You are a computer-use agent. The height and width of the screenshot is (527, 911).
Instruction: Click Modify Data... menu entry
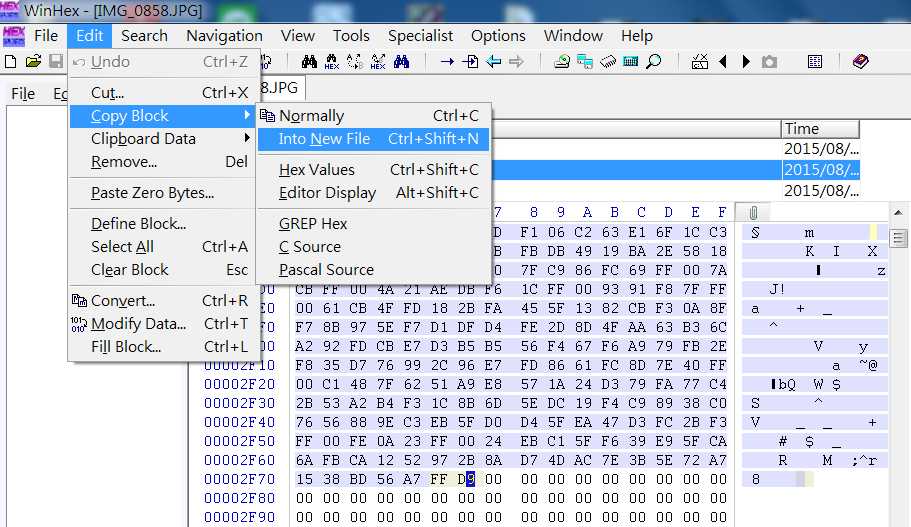163,324
